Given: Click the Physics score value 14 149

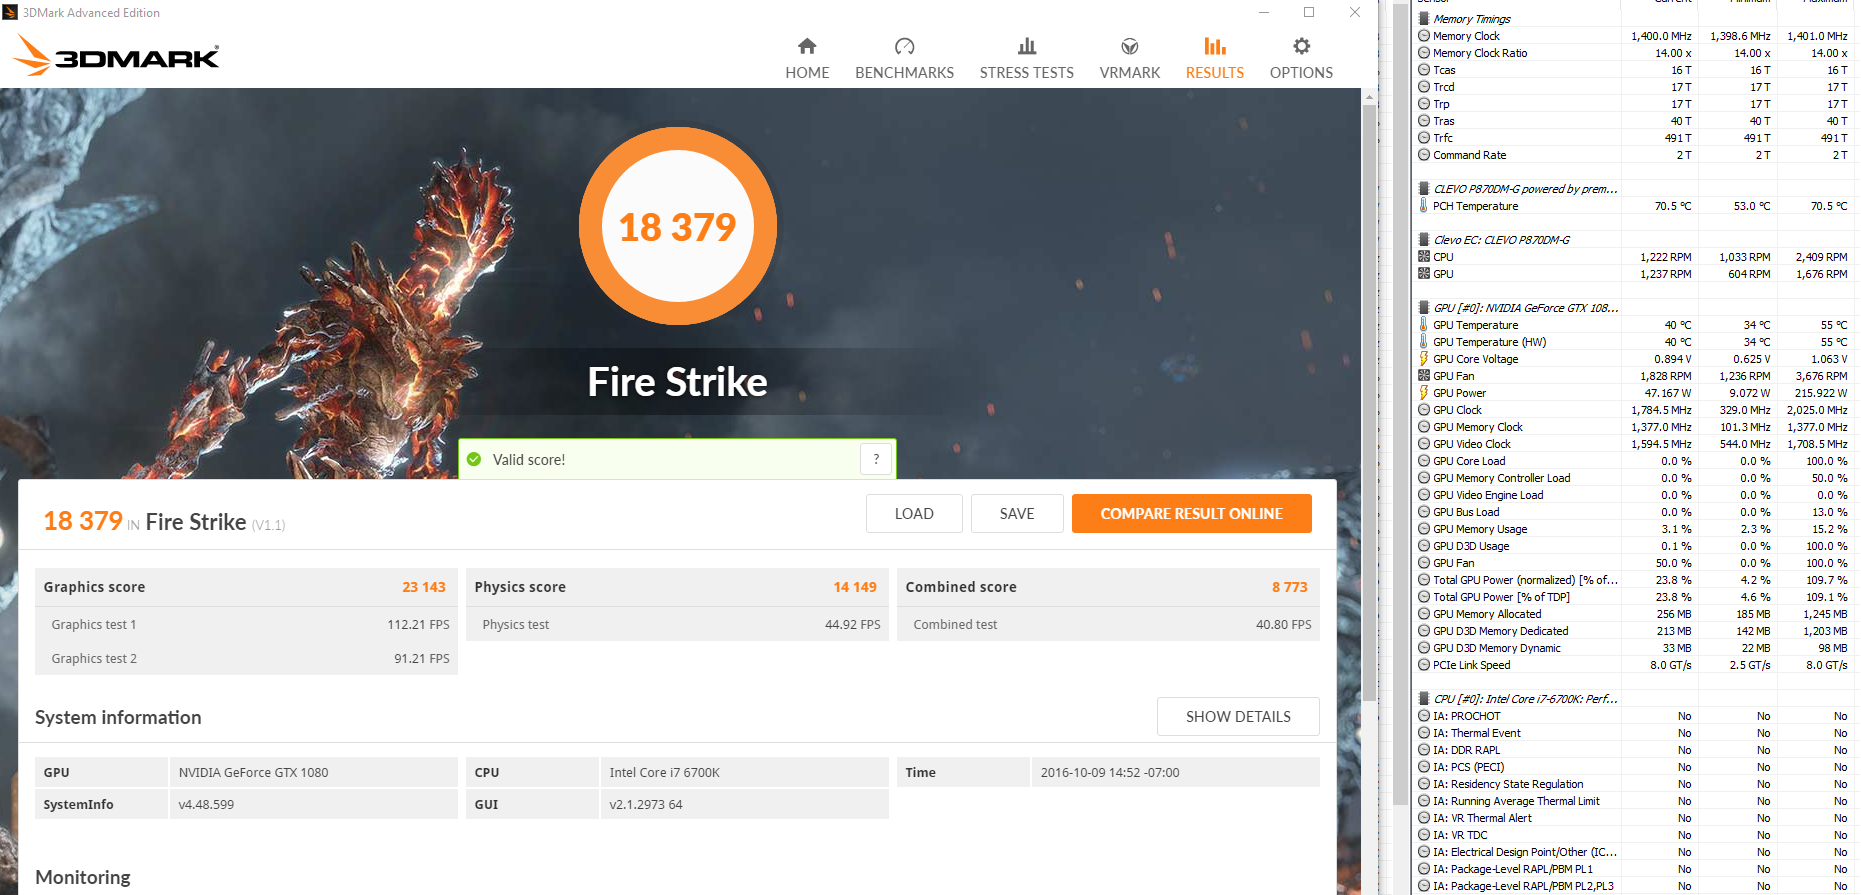Looking at the screenshot, I should click(855, 587).
